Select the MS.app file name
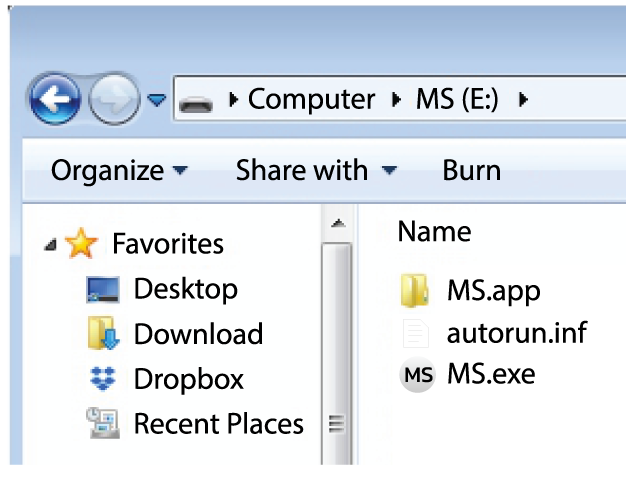The image size is (644, 484). (494, 291)
